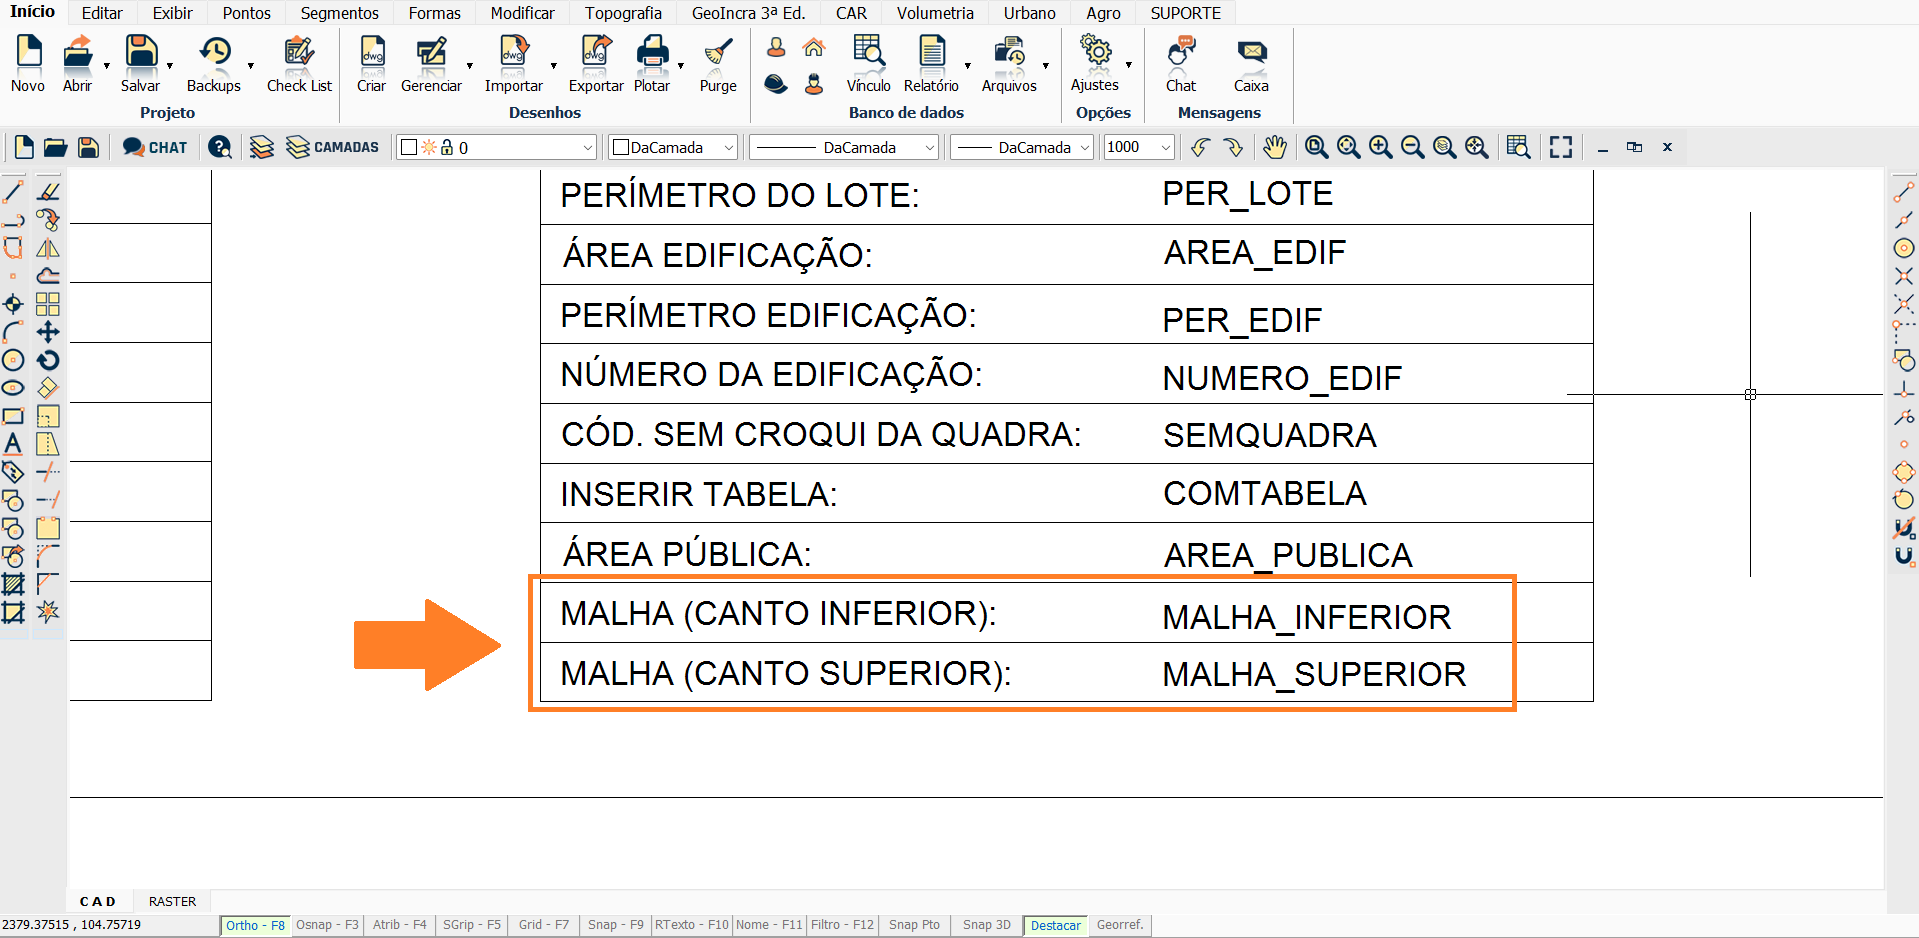Click the Check List icon
The height and width of the screenshot is (938, 1919).
pos(299,64)
